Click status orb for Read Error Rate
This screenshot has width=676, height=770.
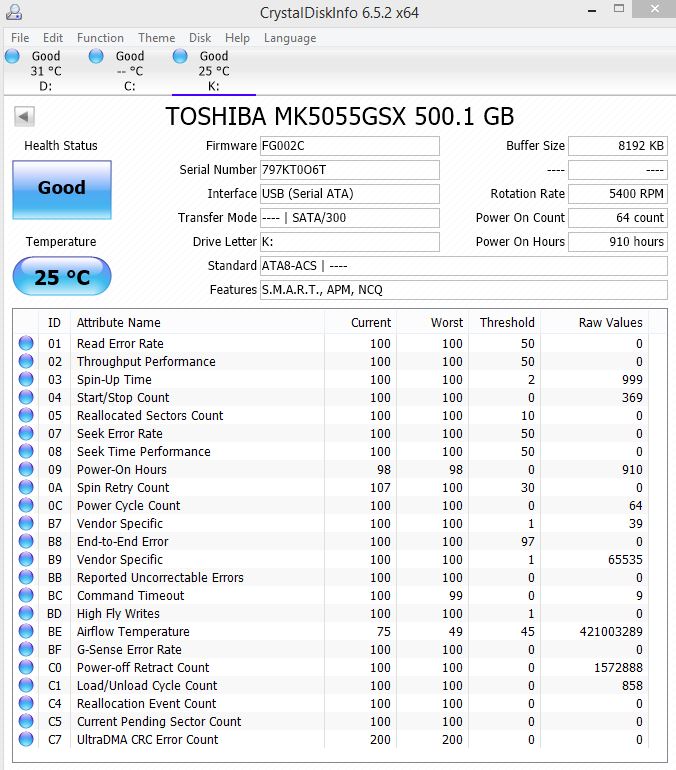(26, 343)
